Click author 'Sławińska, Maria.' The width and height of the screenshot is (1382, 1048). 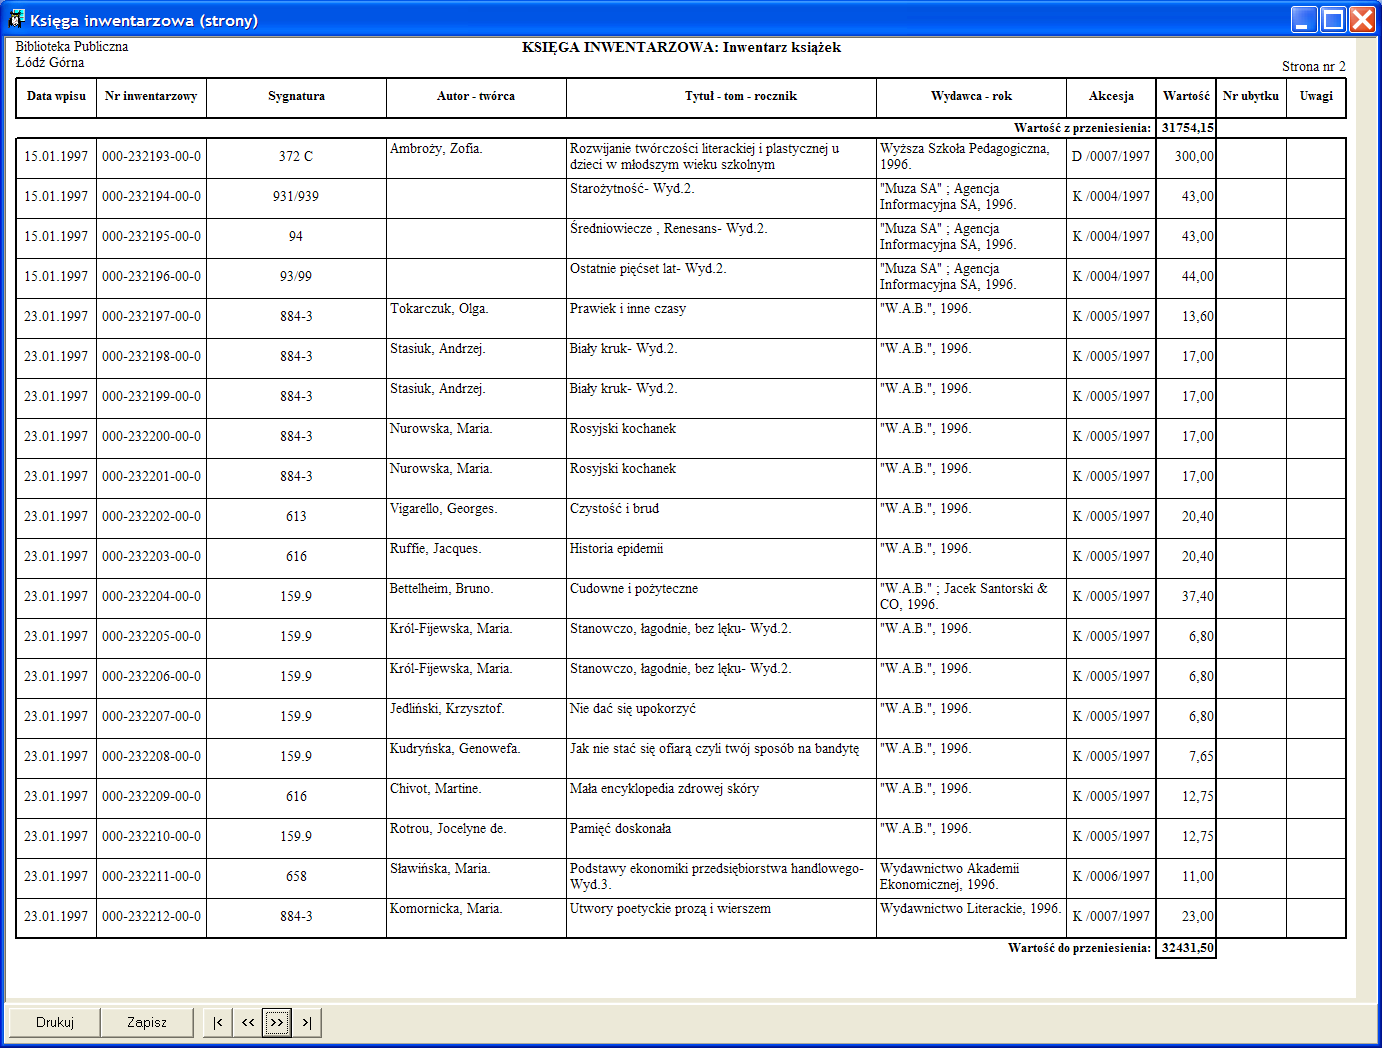(440, 869)
